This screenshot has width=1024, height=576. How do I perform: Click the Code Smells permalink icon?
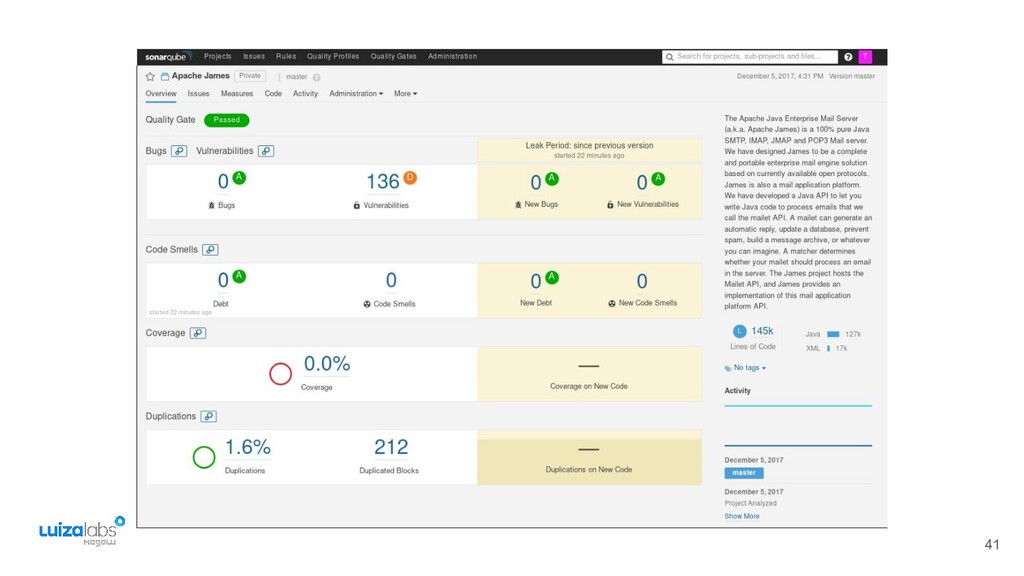(210, 249)
